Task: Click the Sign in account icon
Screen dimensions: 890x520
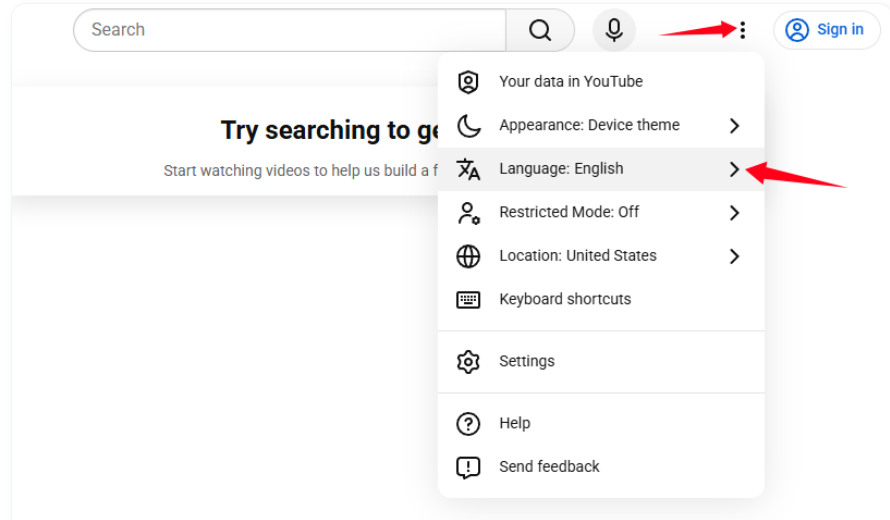Action: tap(797, 30)
